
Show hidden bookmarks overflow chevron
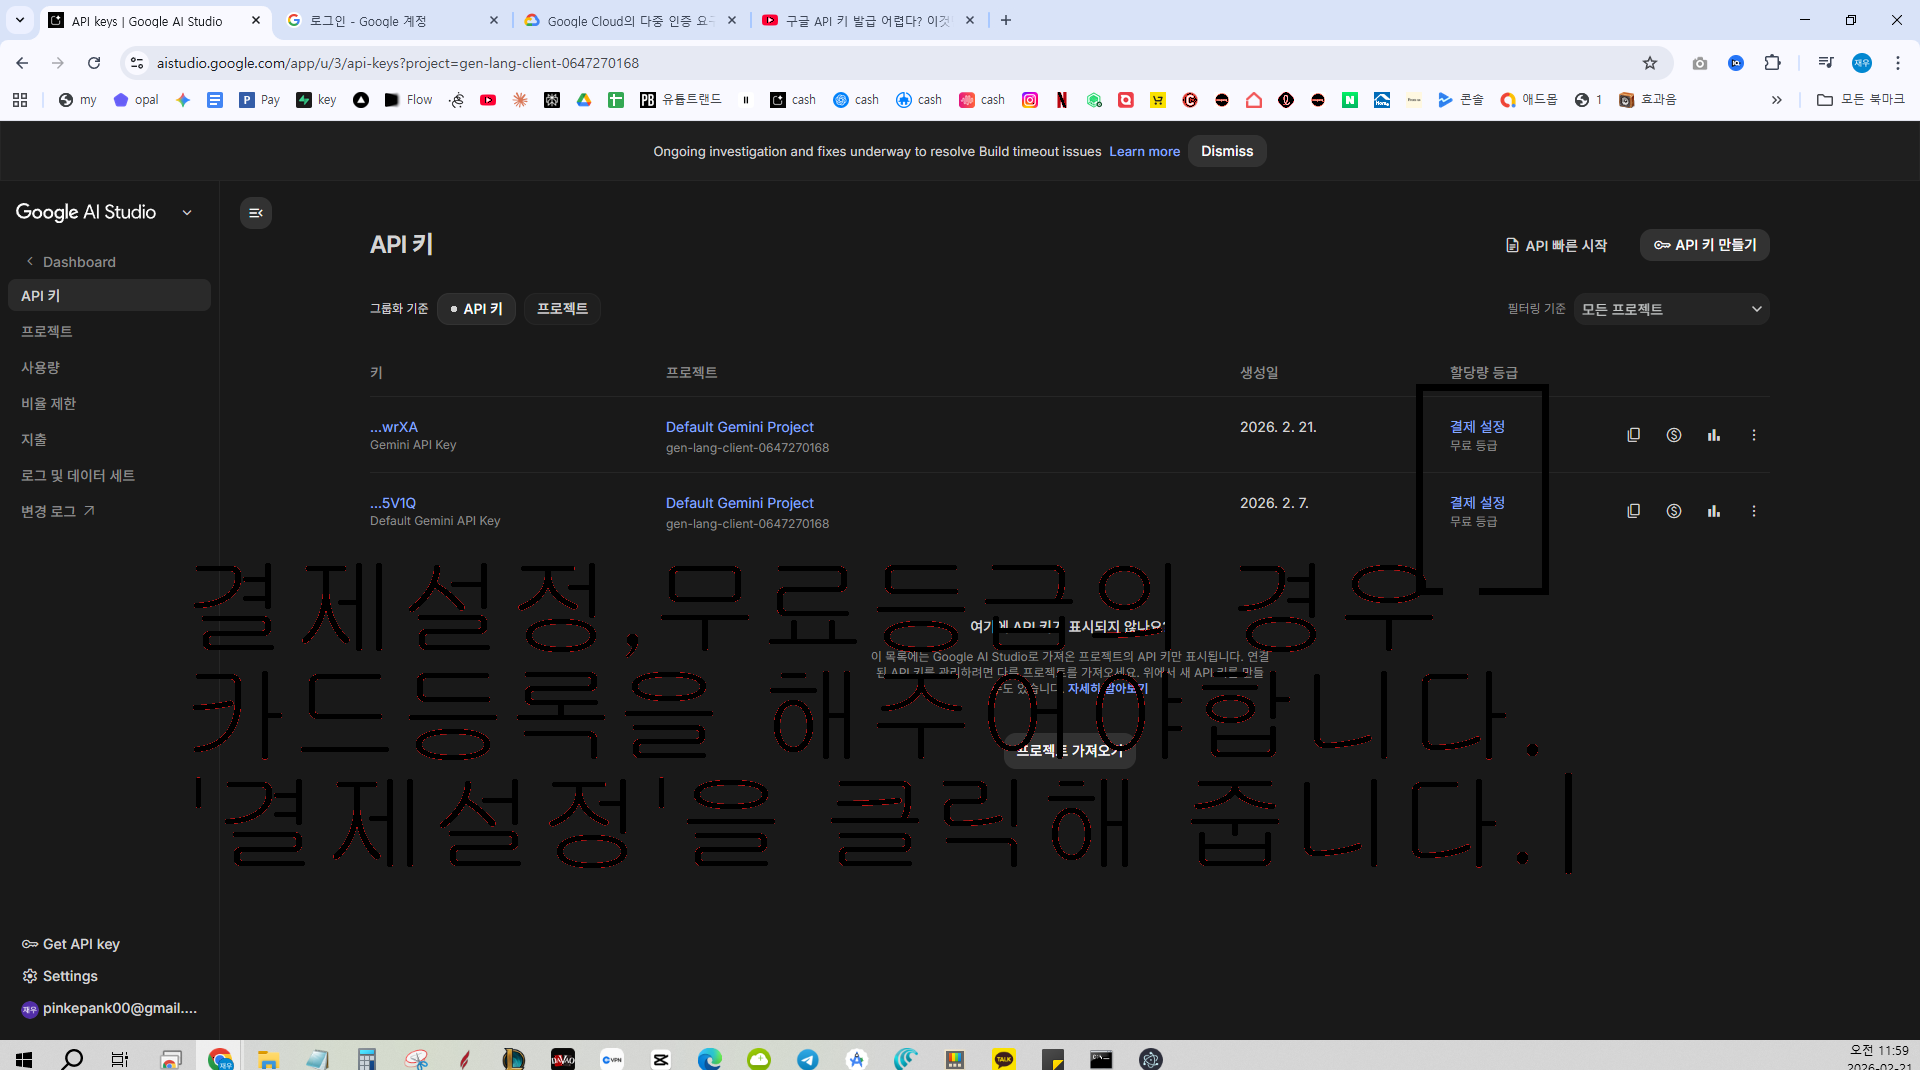point(1776,100)
